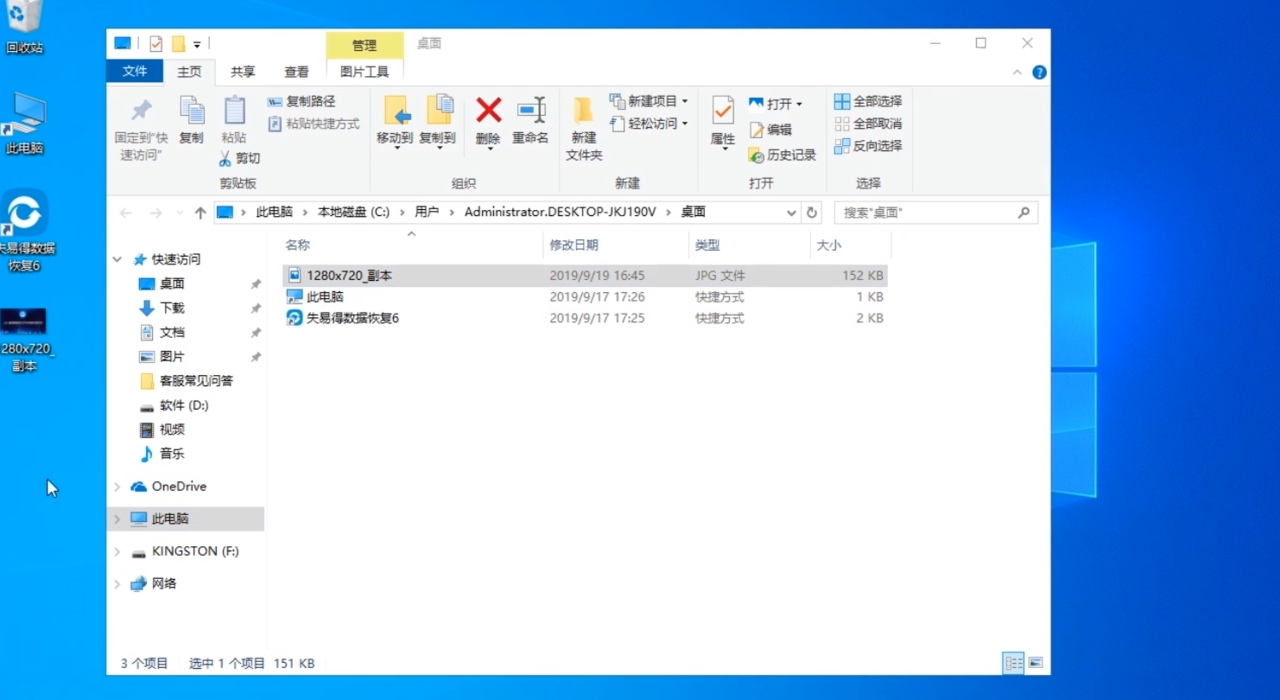Toggle details view in status bar

tap(1013, 663)
